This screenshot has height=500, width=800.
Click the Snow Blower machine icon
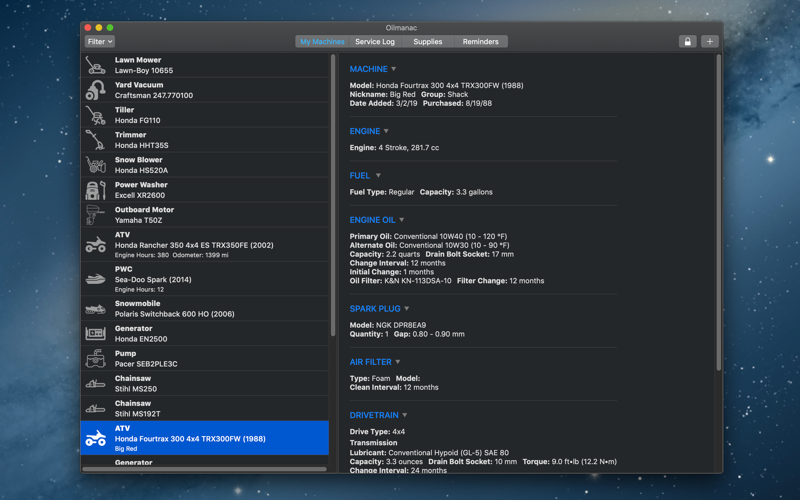click(x=96, y=165)
